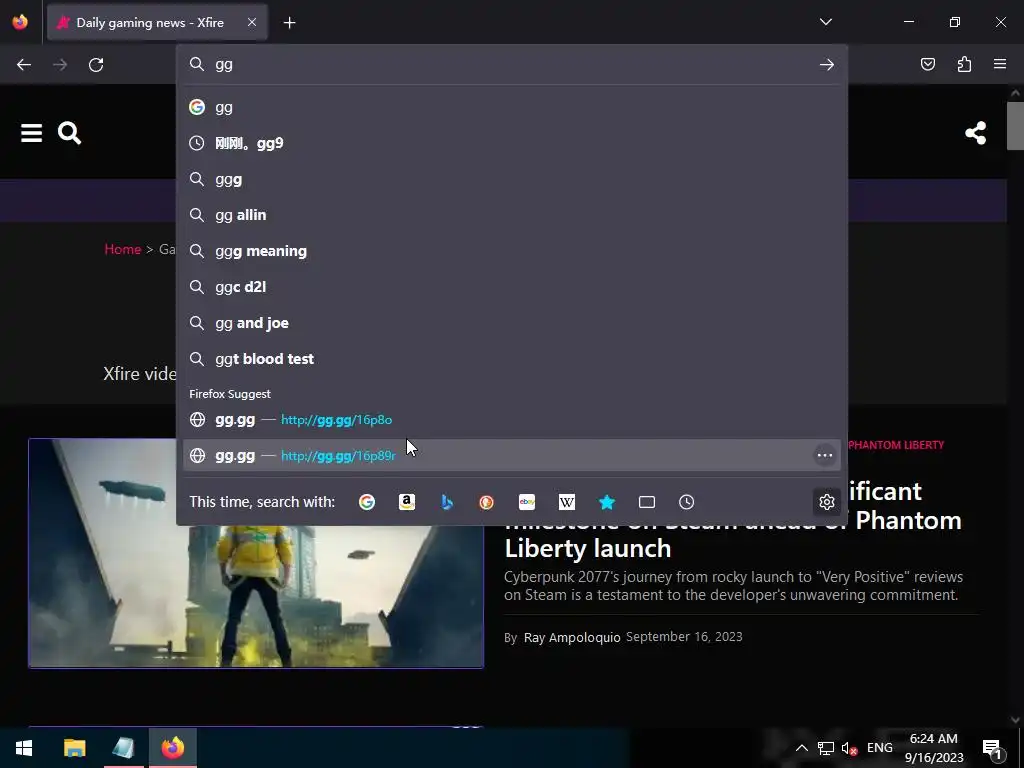Select the Google search suggestion gg
The image size is (1024, 768).
click(512, 107)
